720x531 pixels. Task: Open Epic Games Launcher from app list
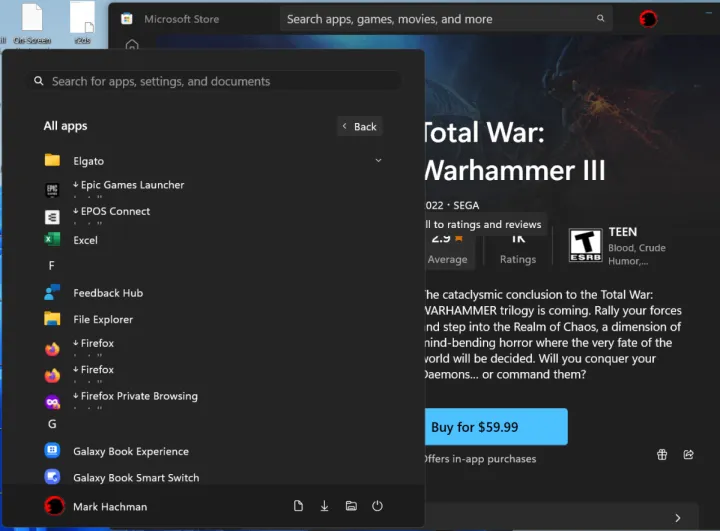(128, 186)
